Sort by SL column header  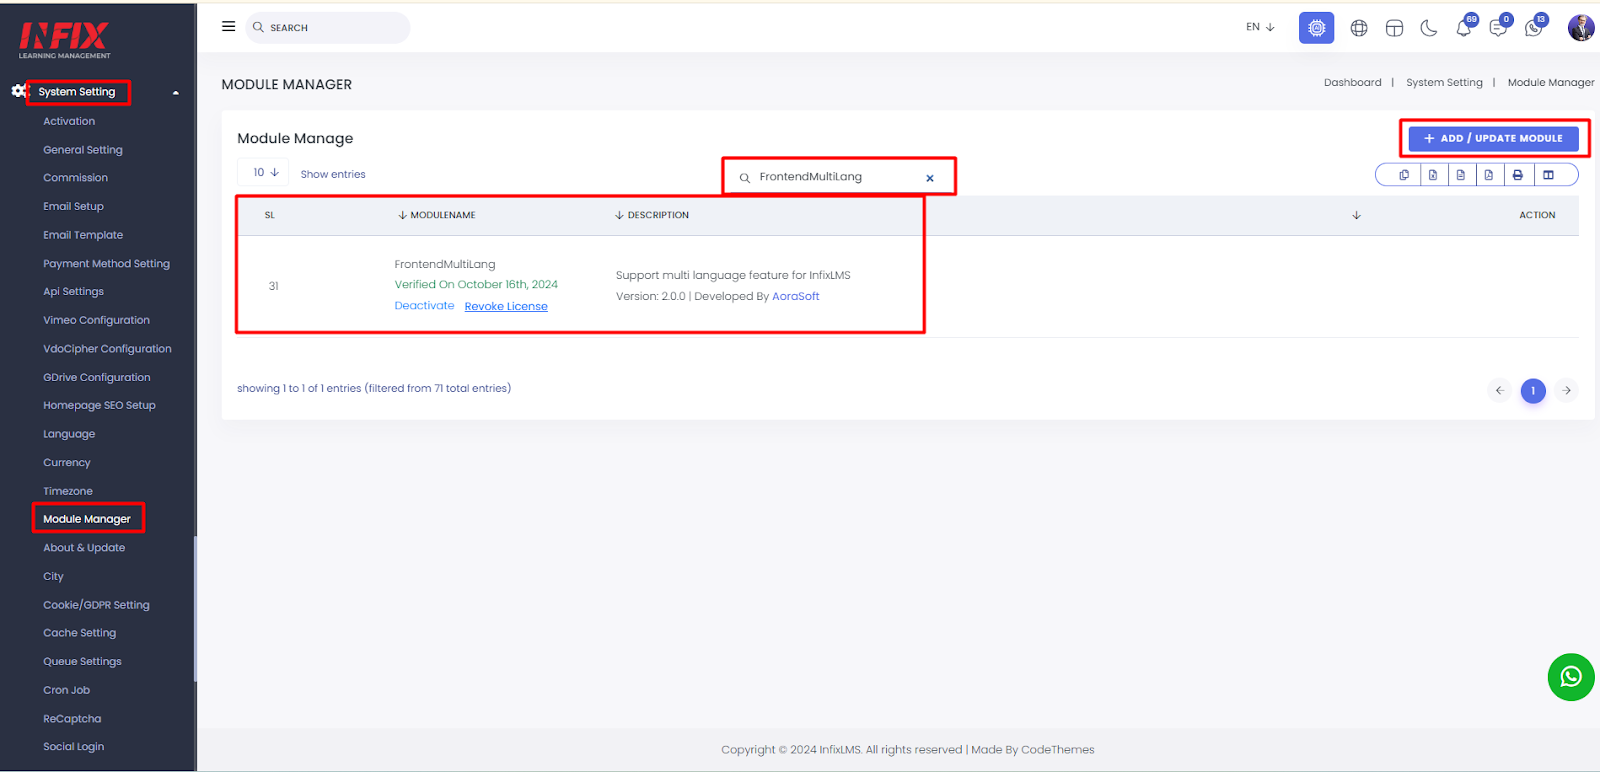pos(269,215)
